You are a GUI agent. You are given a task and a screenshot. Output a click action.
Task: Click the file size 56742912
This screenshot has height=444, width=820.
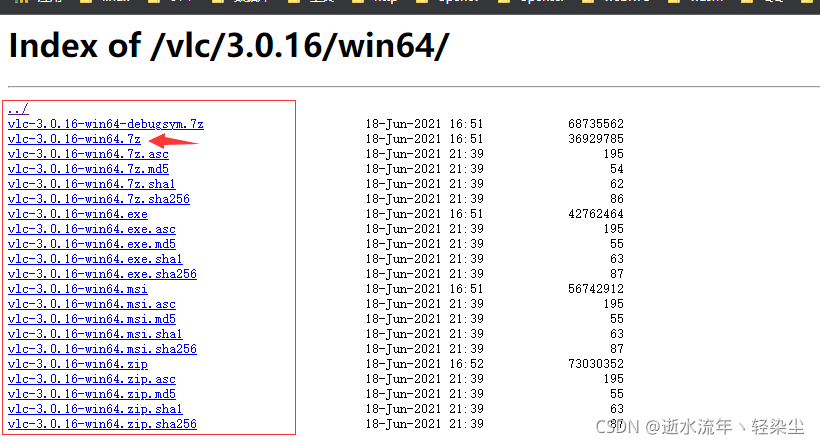point(596,289)
